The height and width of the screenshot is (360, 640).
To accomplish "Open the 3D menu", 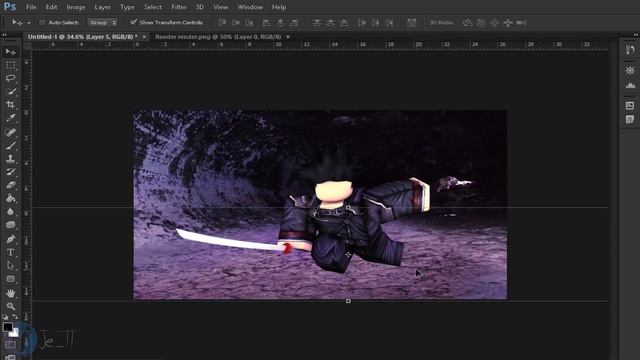I will click(x=200, y=7).
